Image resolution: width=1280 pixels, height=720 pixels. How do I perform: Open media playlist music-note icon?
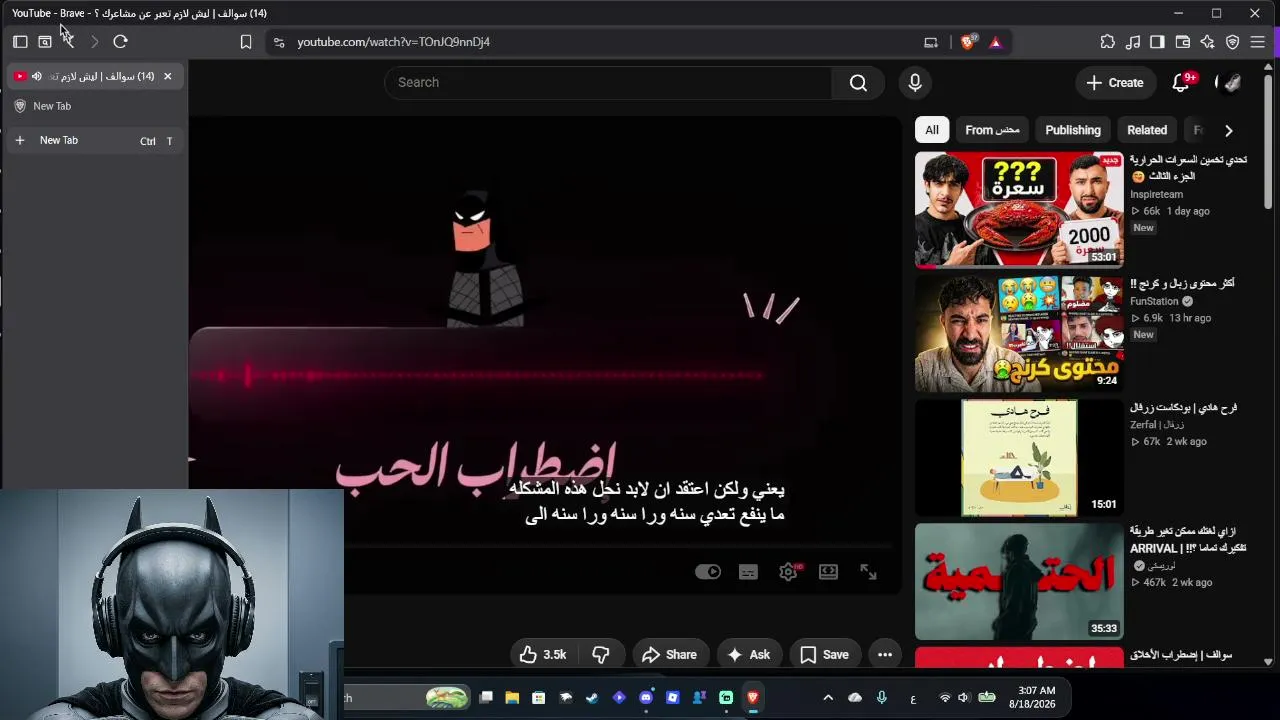pos(1132,42)
